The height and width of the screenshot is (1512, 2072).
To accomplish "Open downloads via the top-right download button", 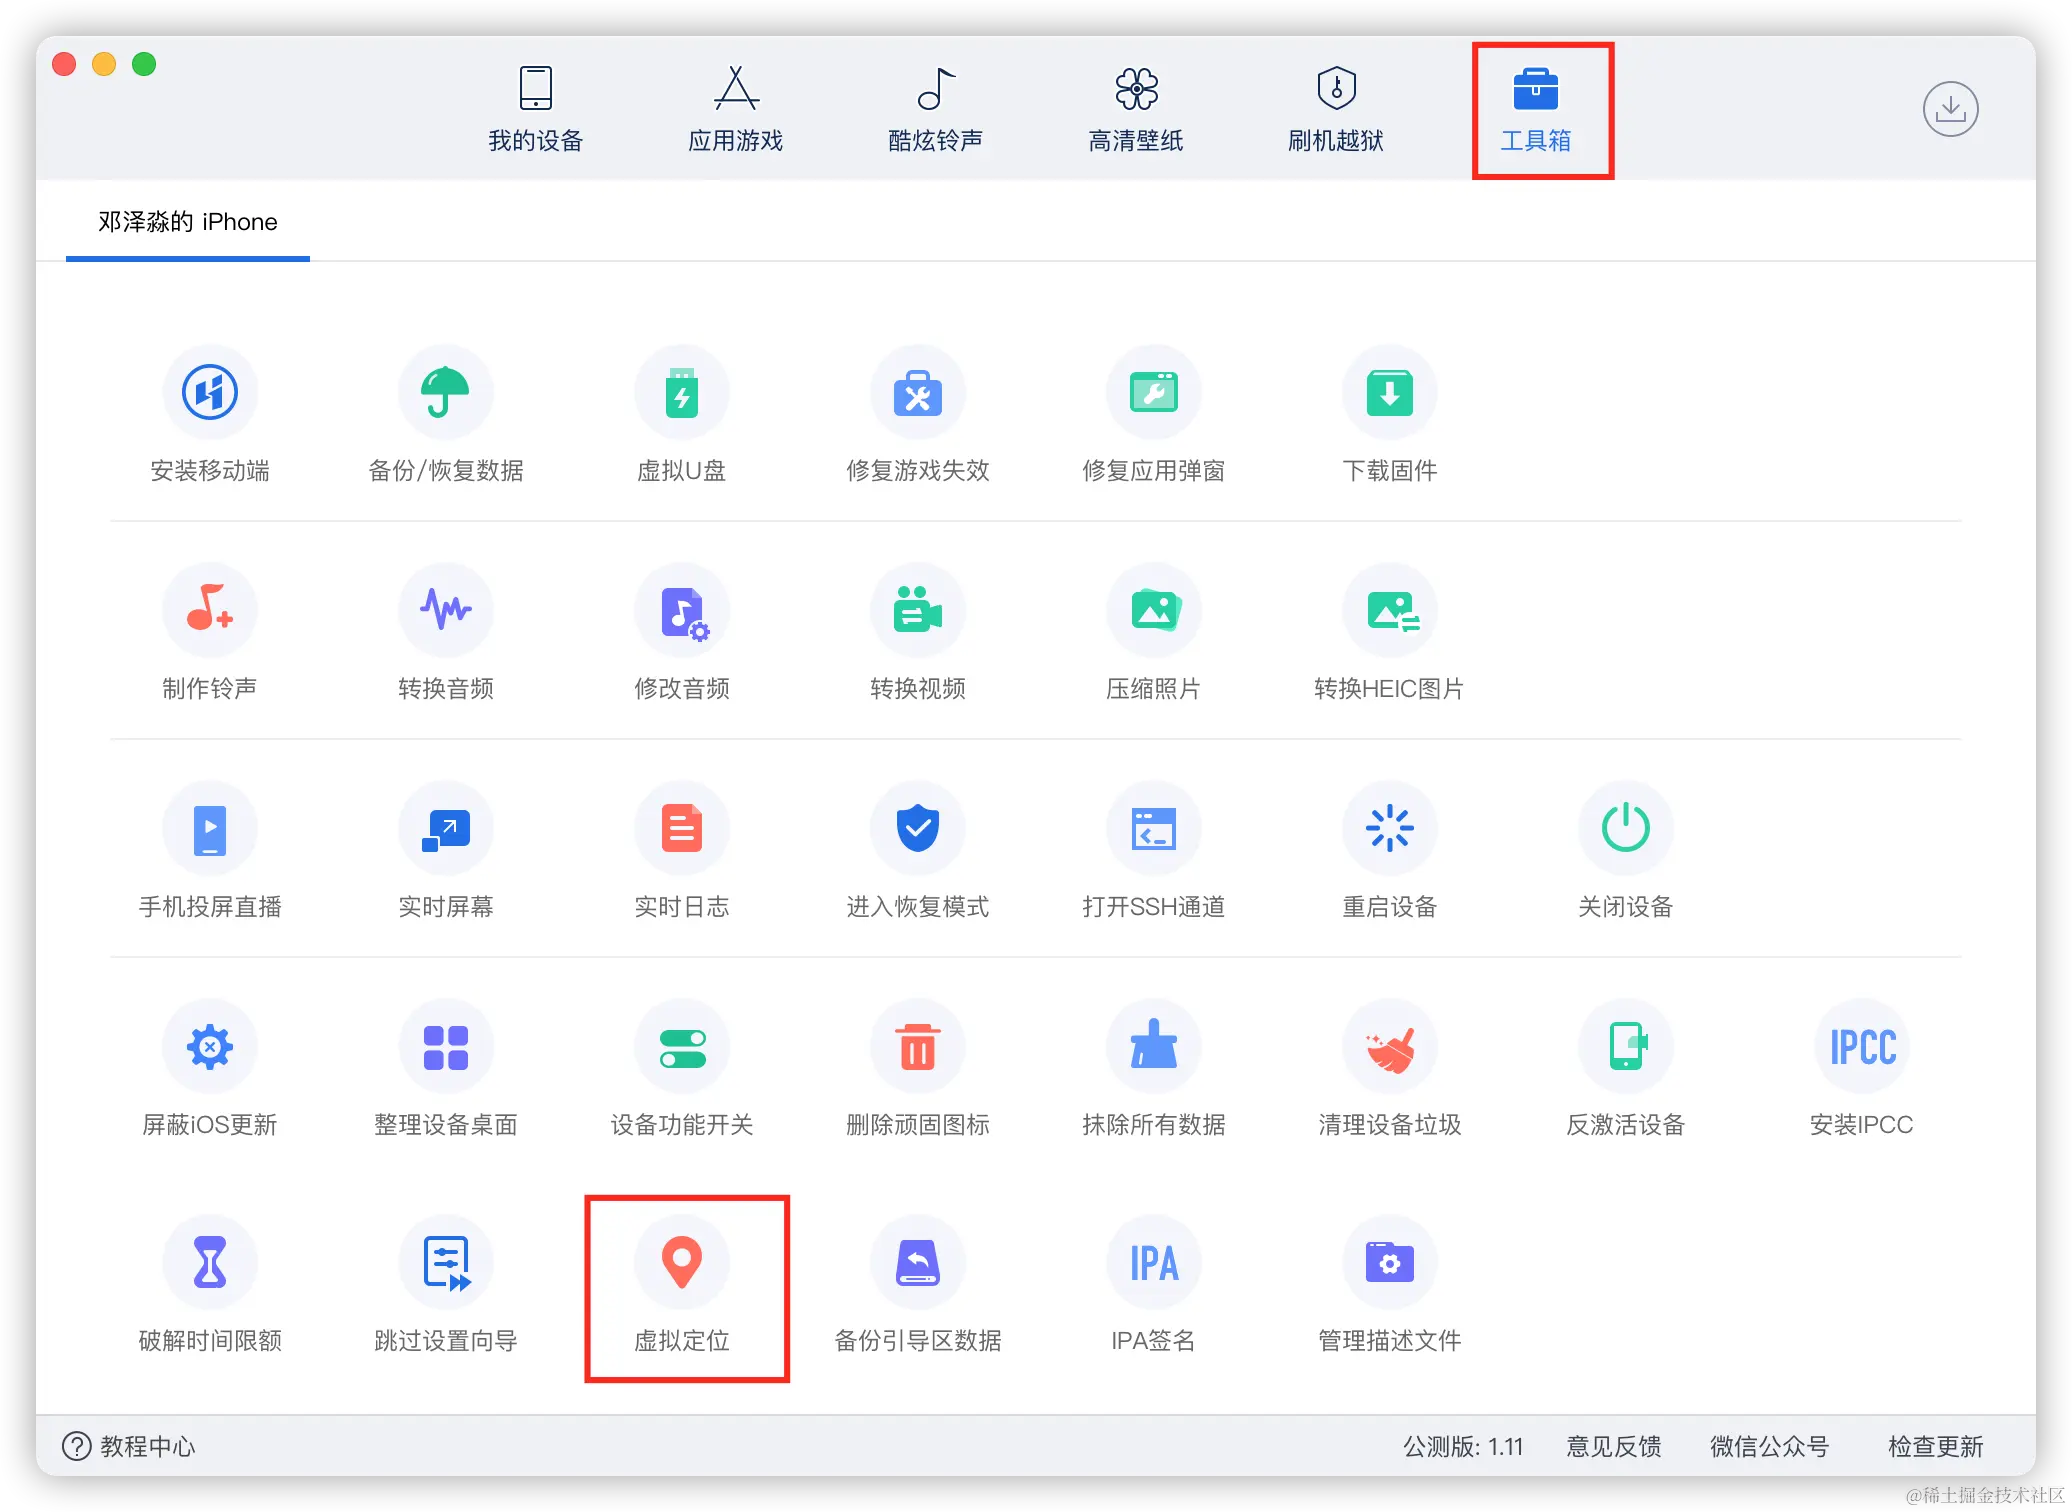I will pyautogui.click(x=1950, y=109).
